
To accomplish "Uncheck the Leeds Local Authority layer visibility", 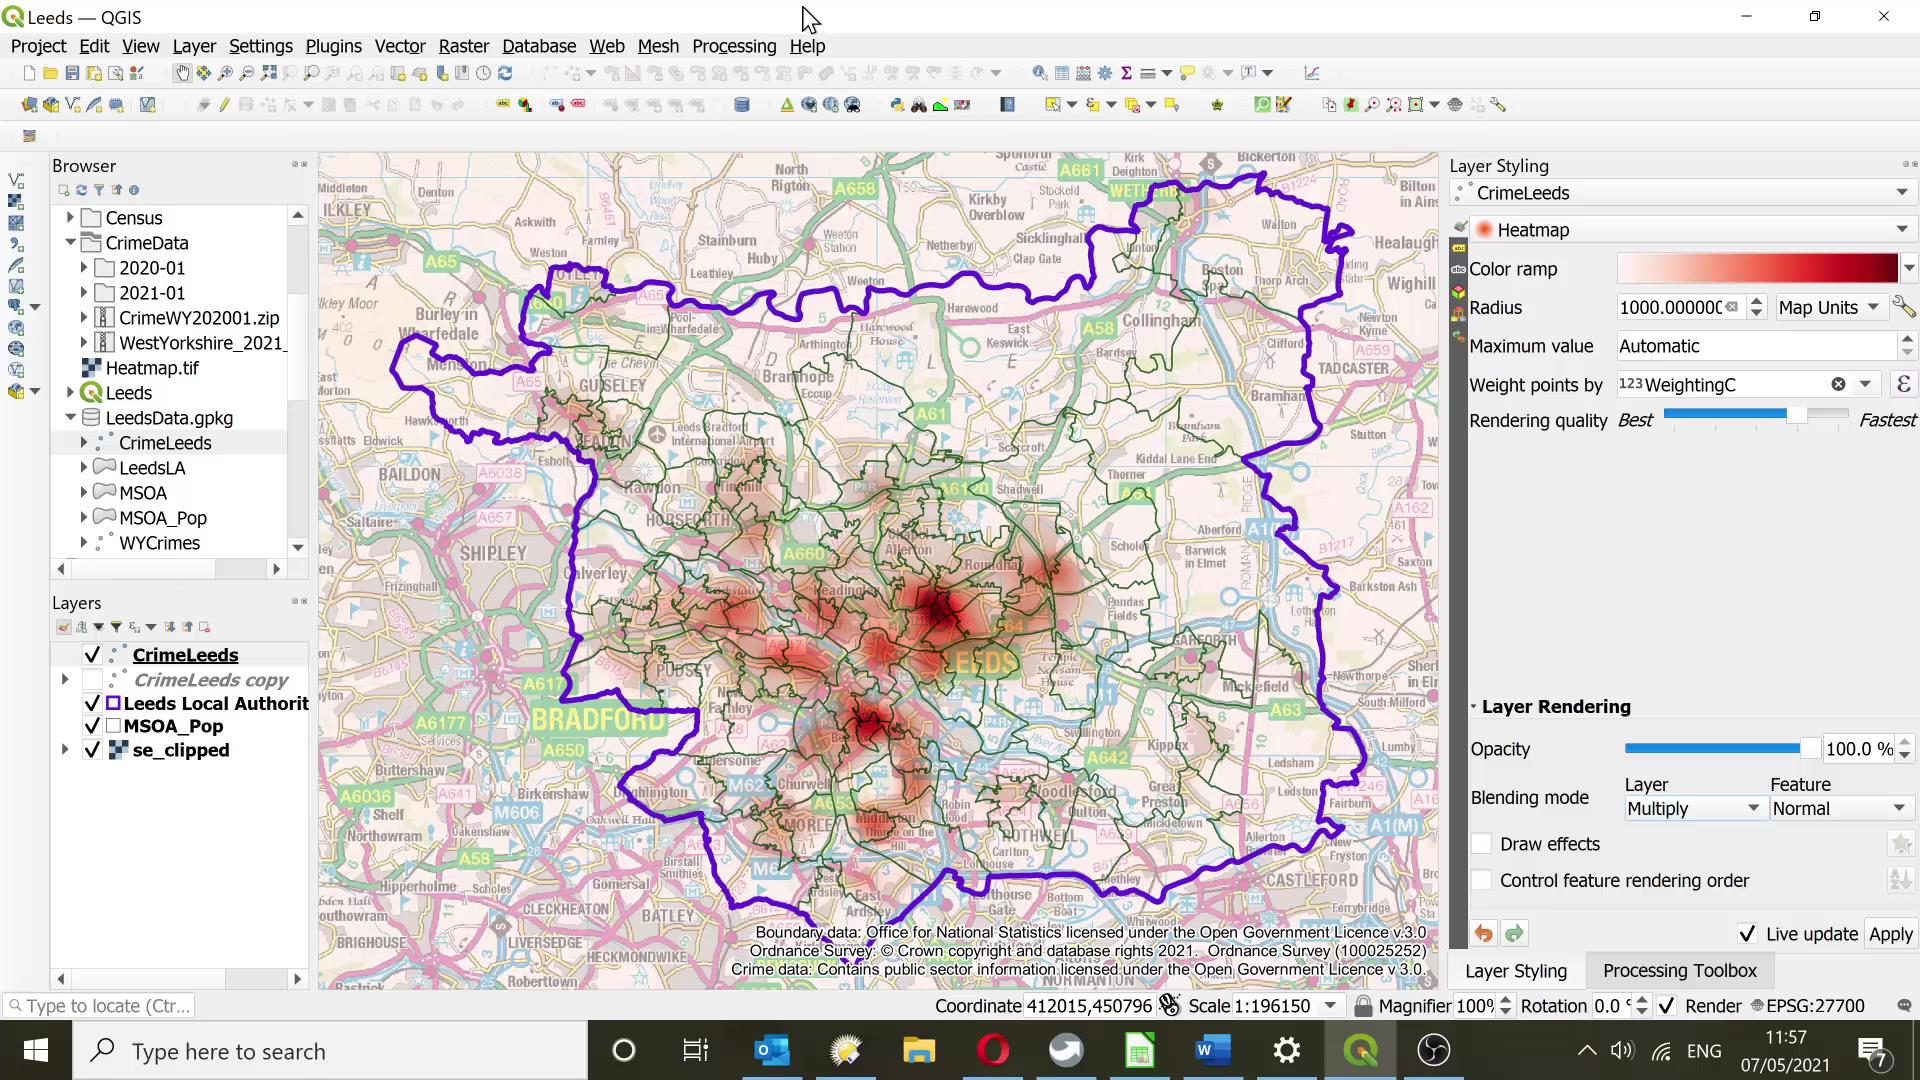I will (92, 703).
